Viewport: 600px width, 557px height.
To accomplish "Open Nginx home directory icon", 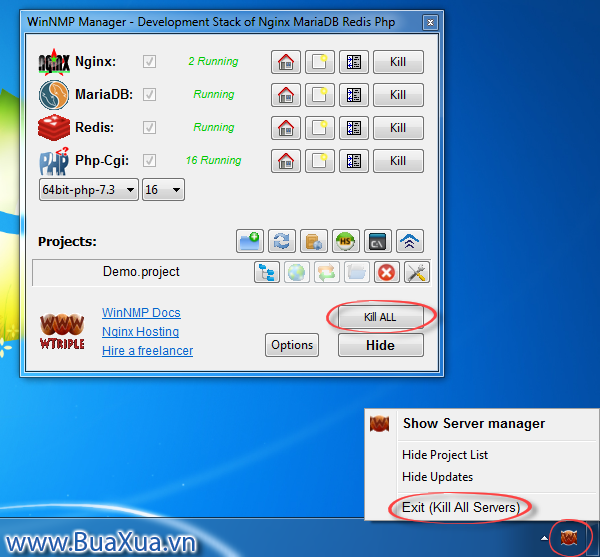I will click(x=286, y=62).
